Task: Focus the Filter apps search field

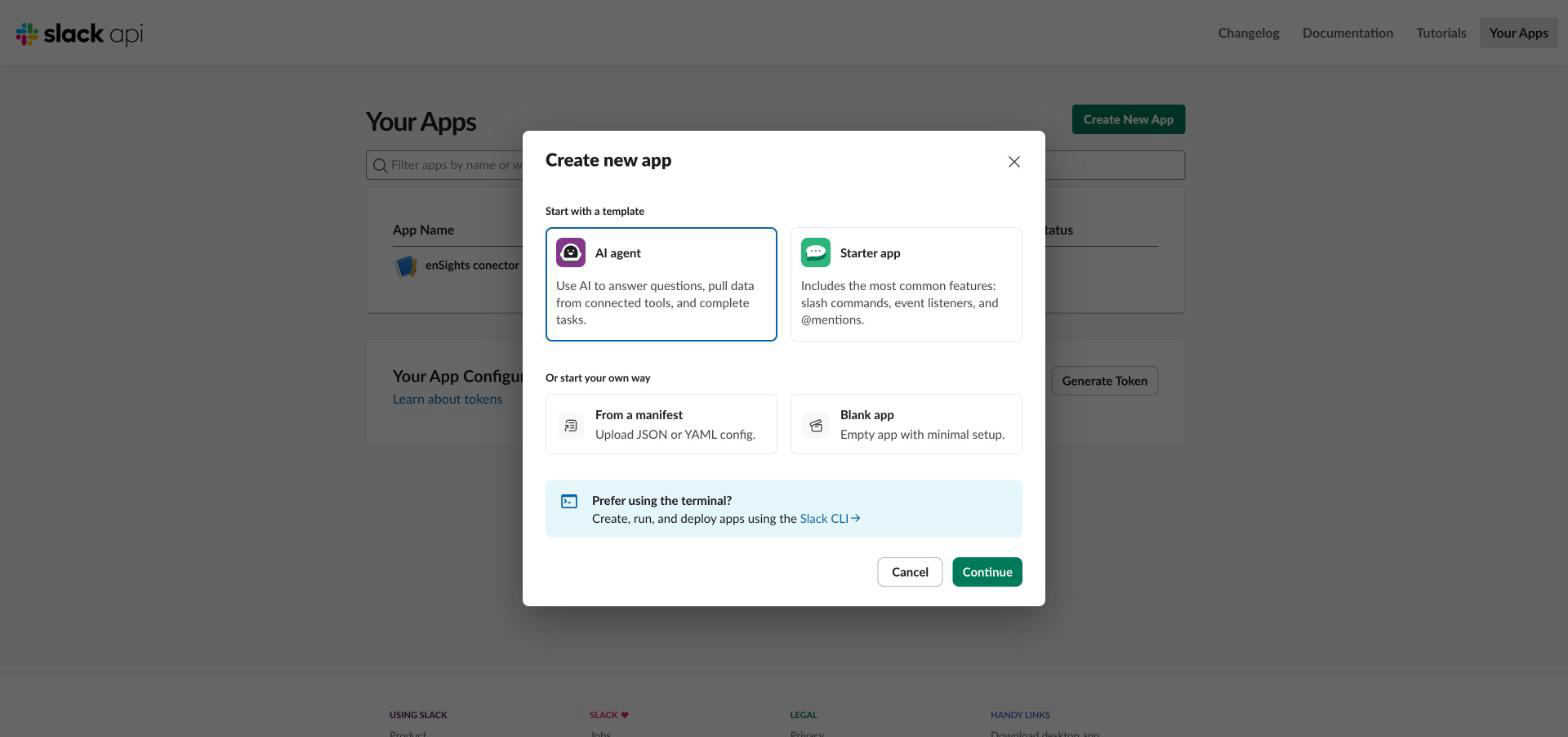Action: tap(775, 165)
